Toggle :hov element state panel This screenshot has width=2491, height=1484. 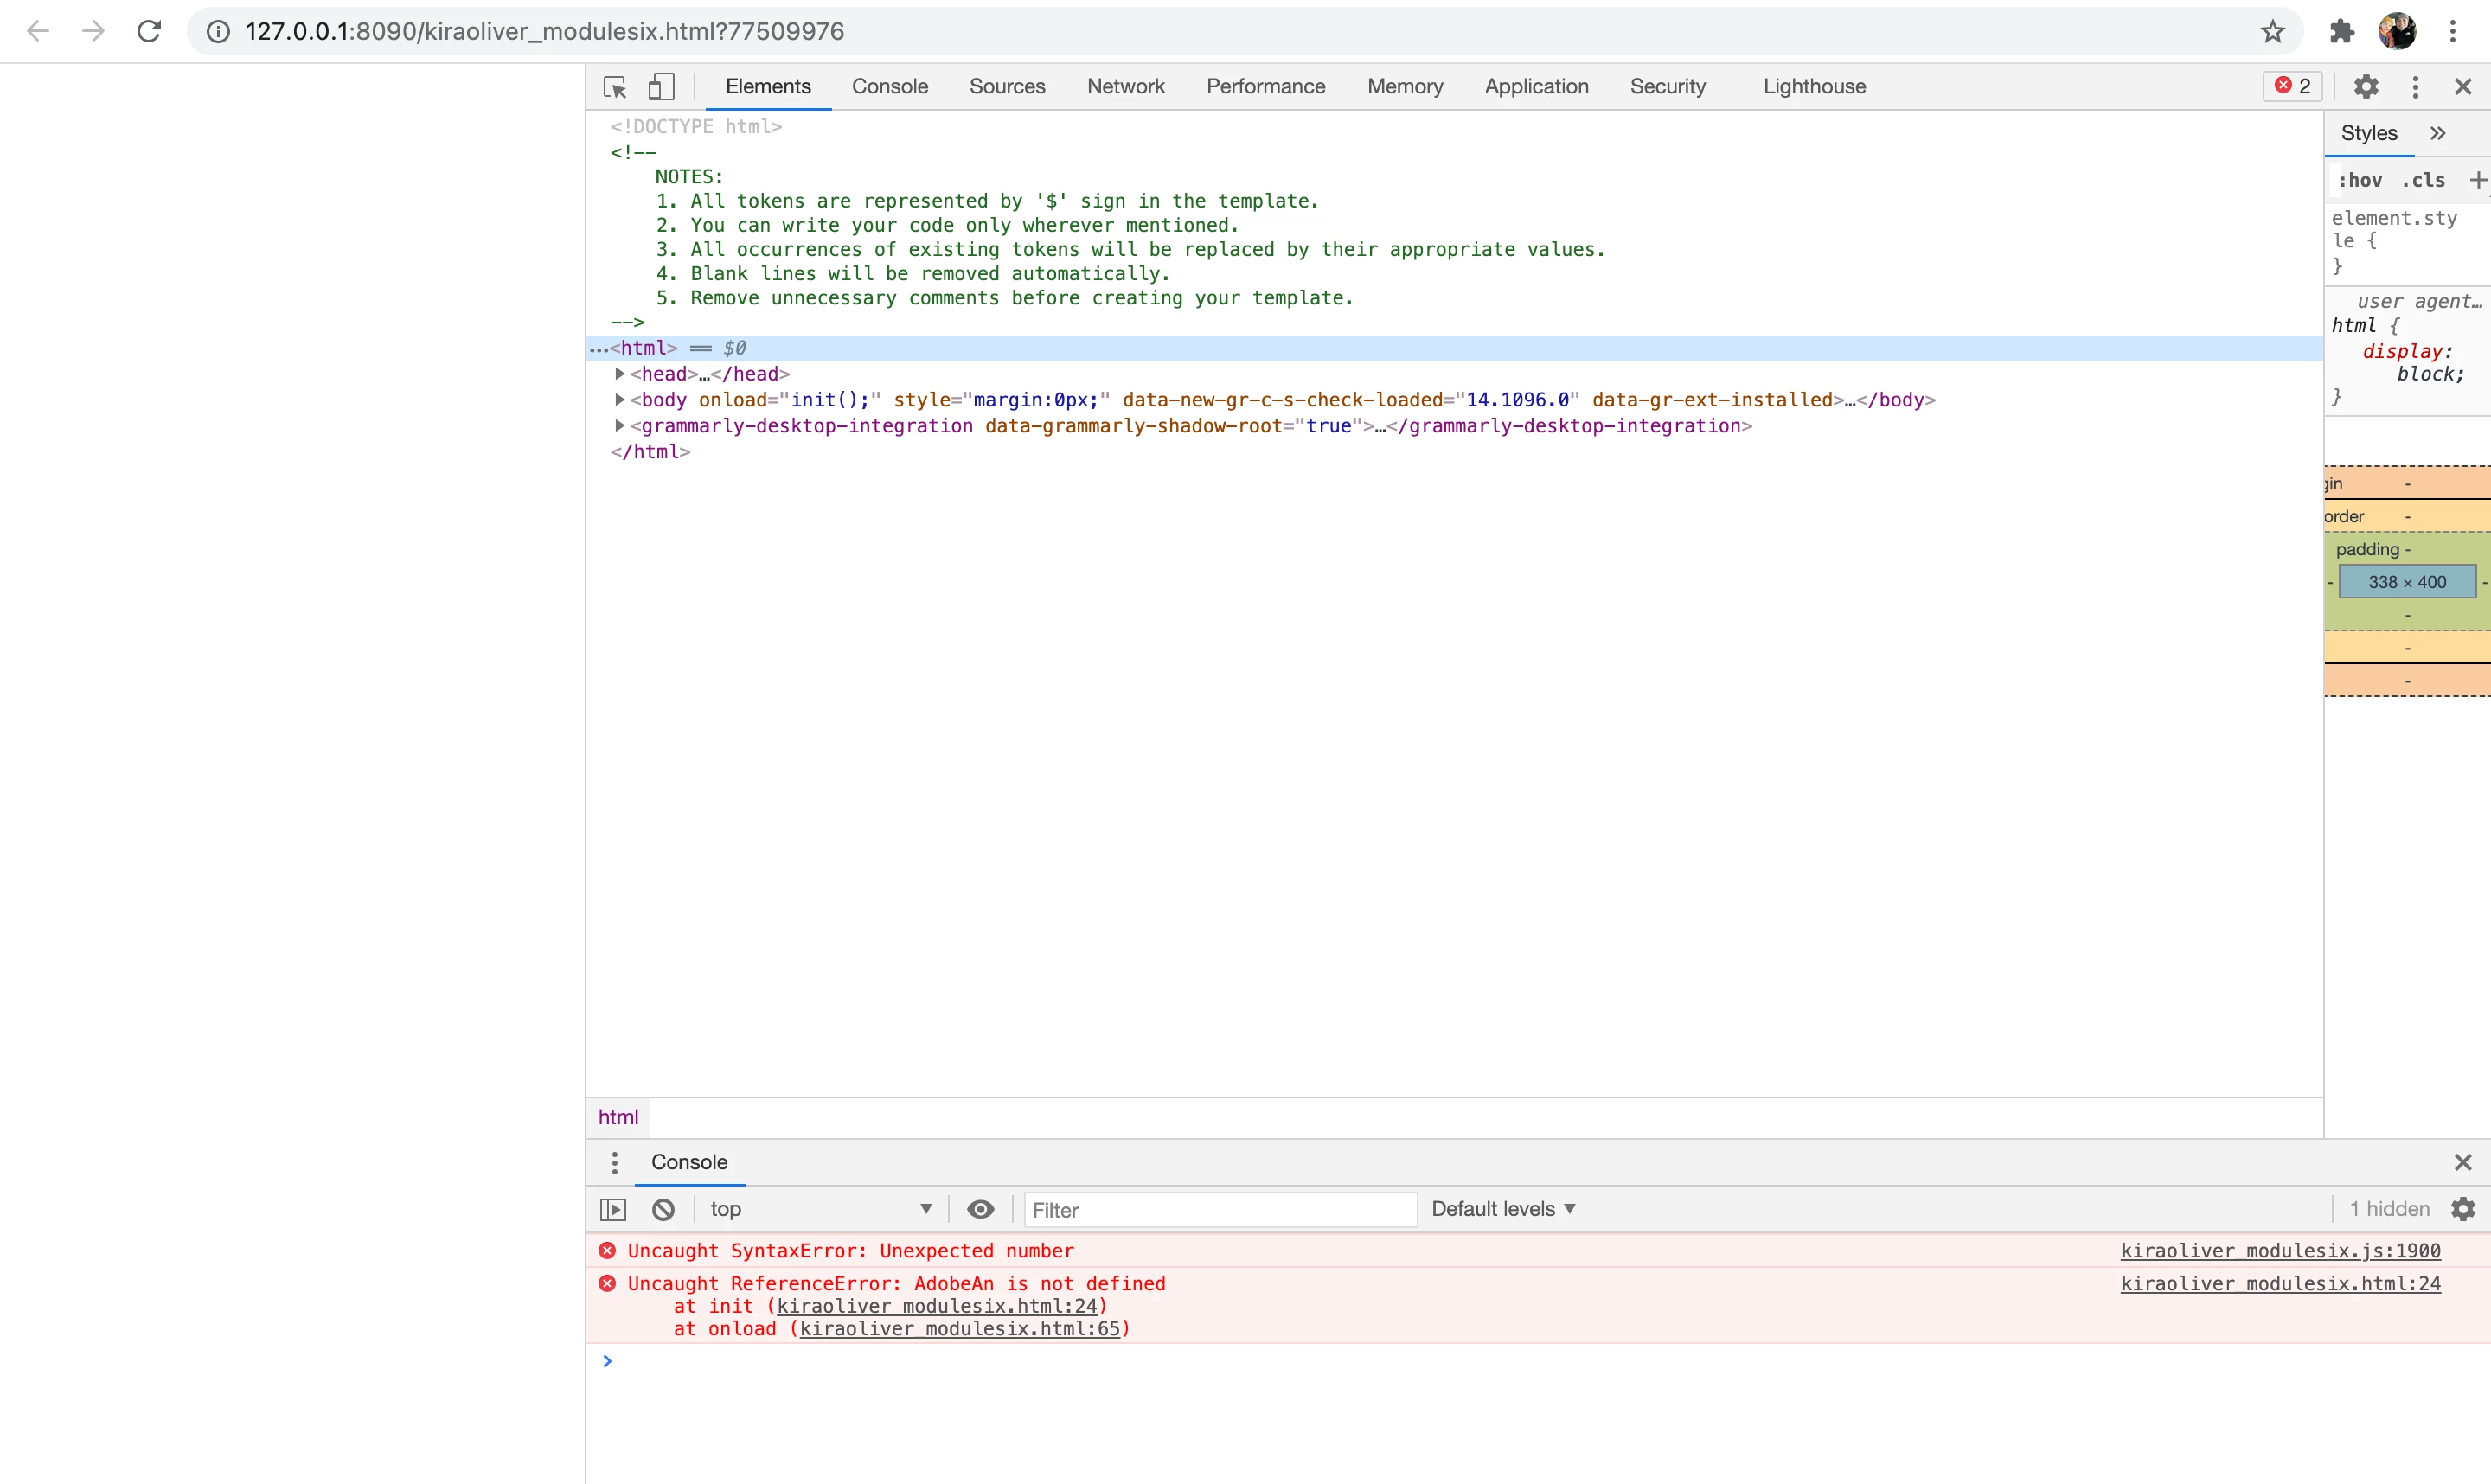tap(2359, 180)
